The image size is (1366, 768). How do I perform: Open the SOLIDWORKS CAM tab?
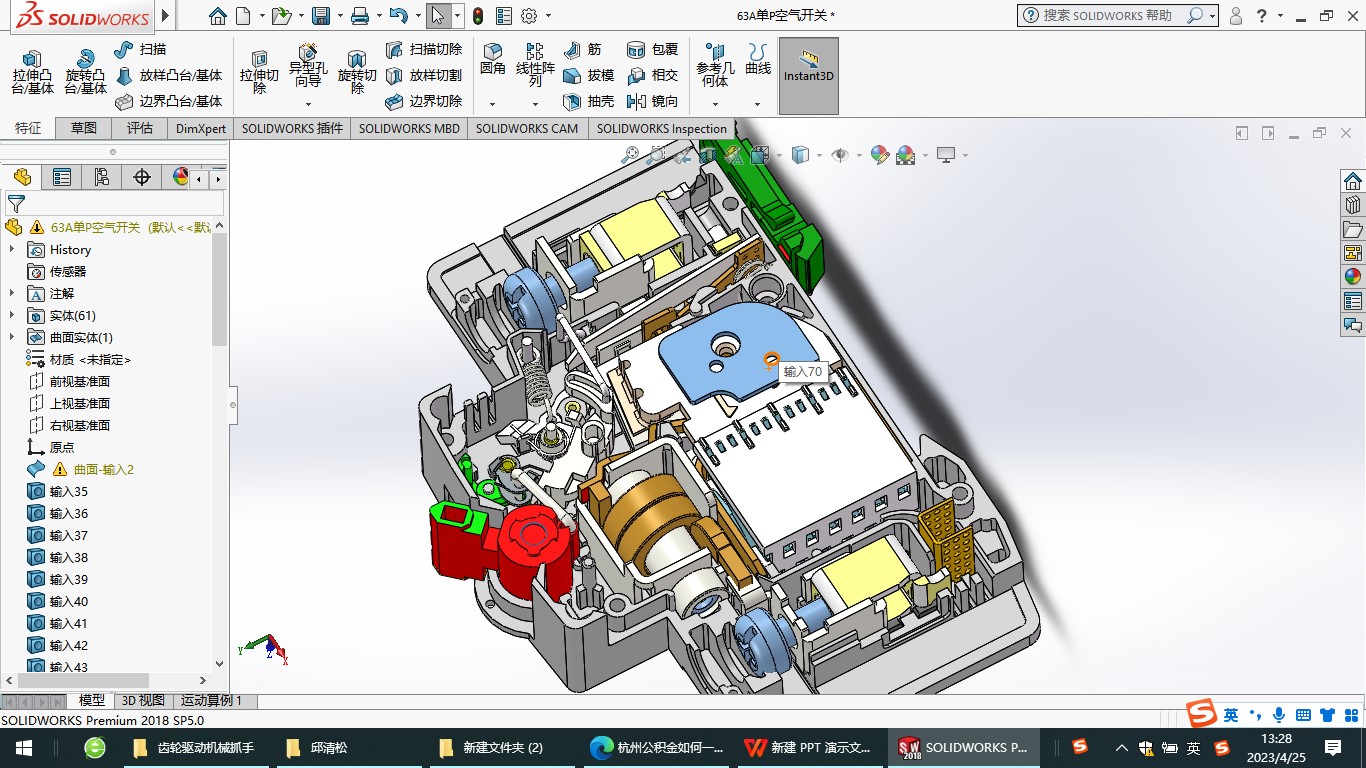tap(527, 128)
